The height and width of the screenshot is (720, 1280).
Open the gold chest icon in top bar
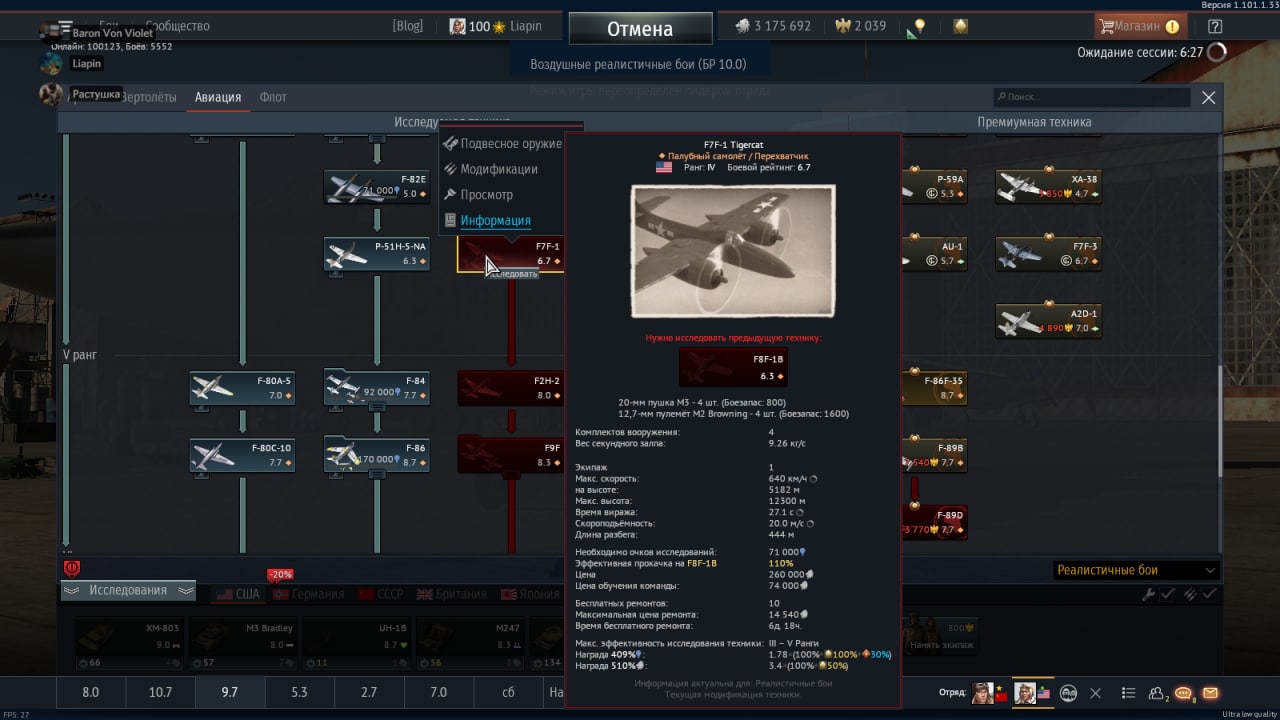pyautogui.click(x=960, y=27)
